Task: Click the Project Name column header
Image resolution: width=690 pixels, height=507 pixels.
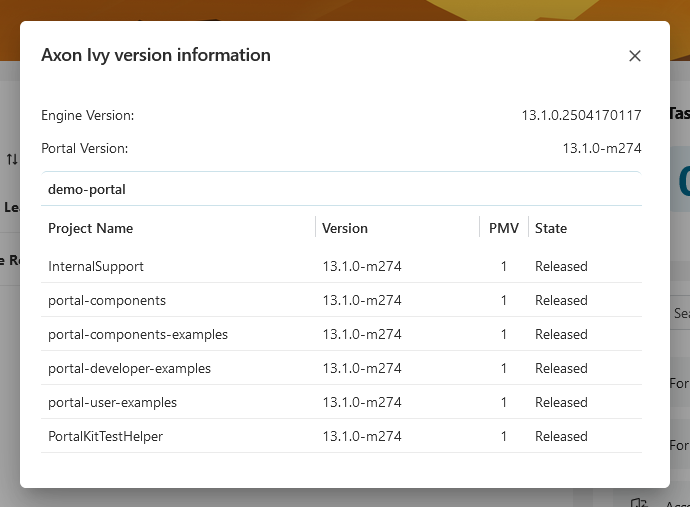Action: pyautogui.click(x=91, y=228)
